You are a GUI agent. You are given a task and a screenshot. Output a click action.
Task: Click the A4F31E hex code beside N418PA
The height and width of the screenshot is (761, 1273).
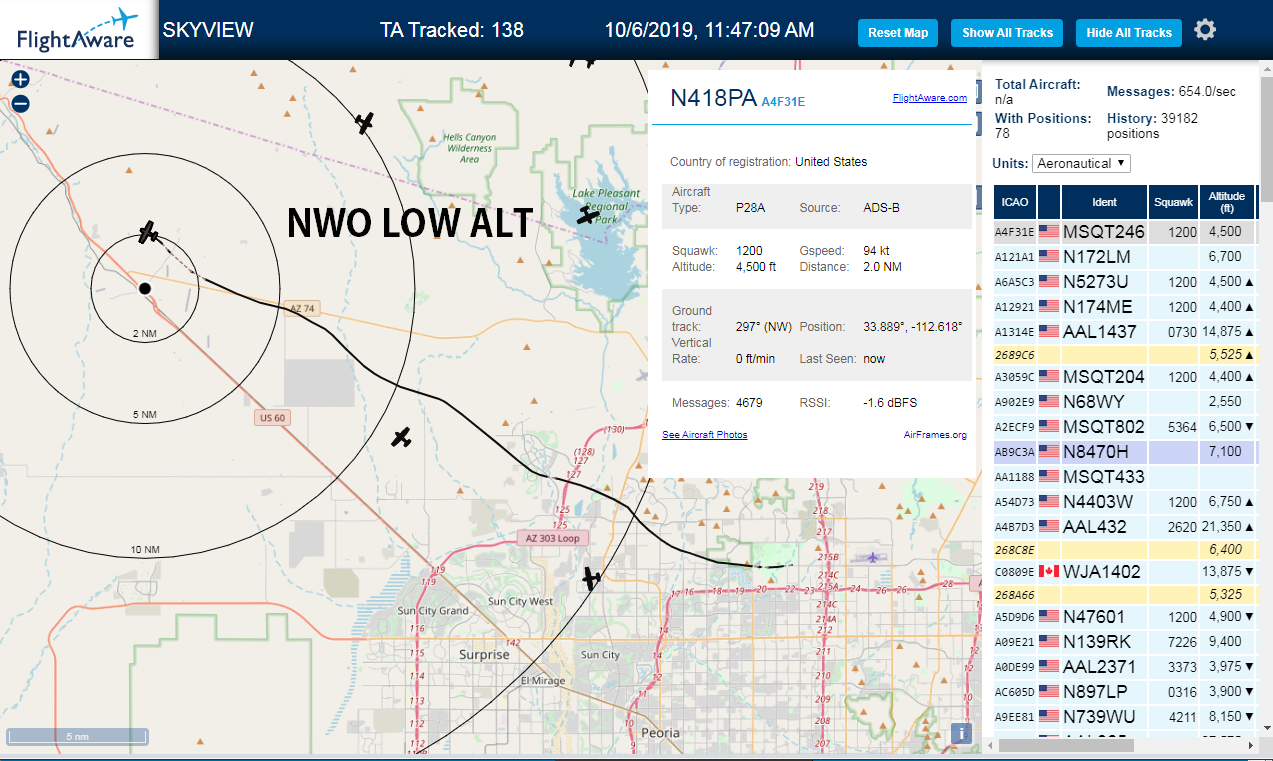(783, 101)
